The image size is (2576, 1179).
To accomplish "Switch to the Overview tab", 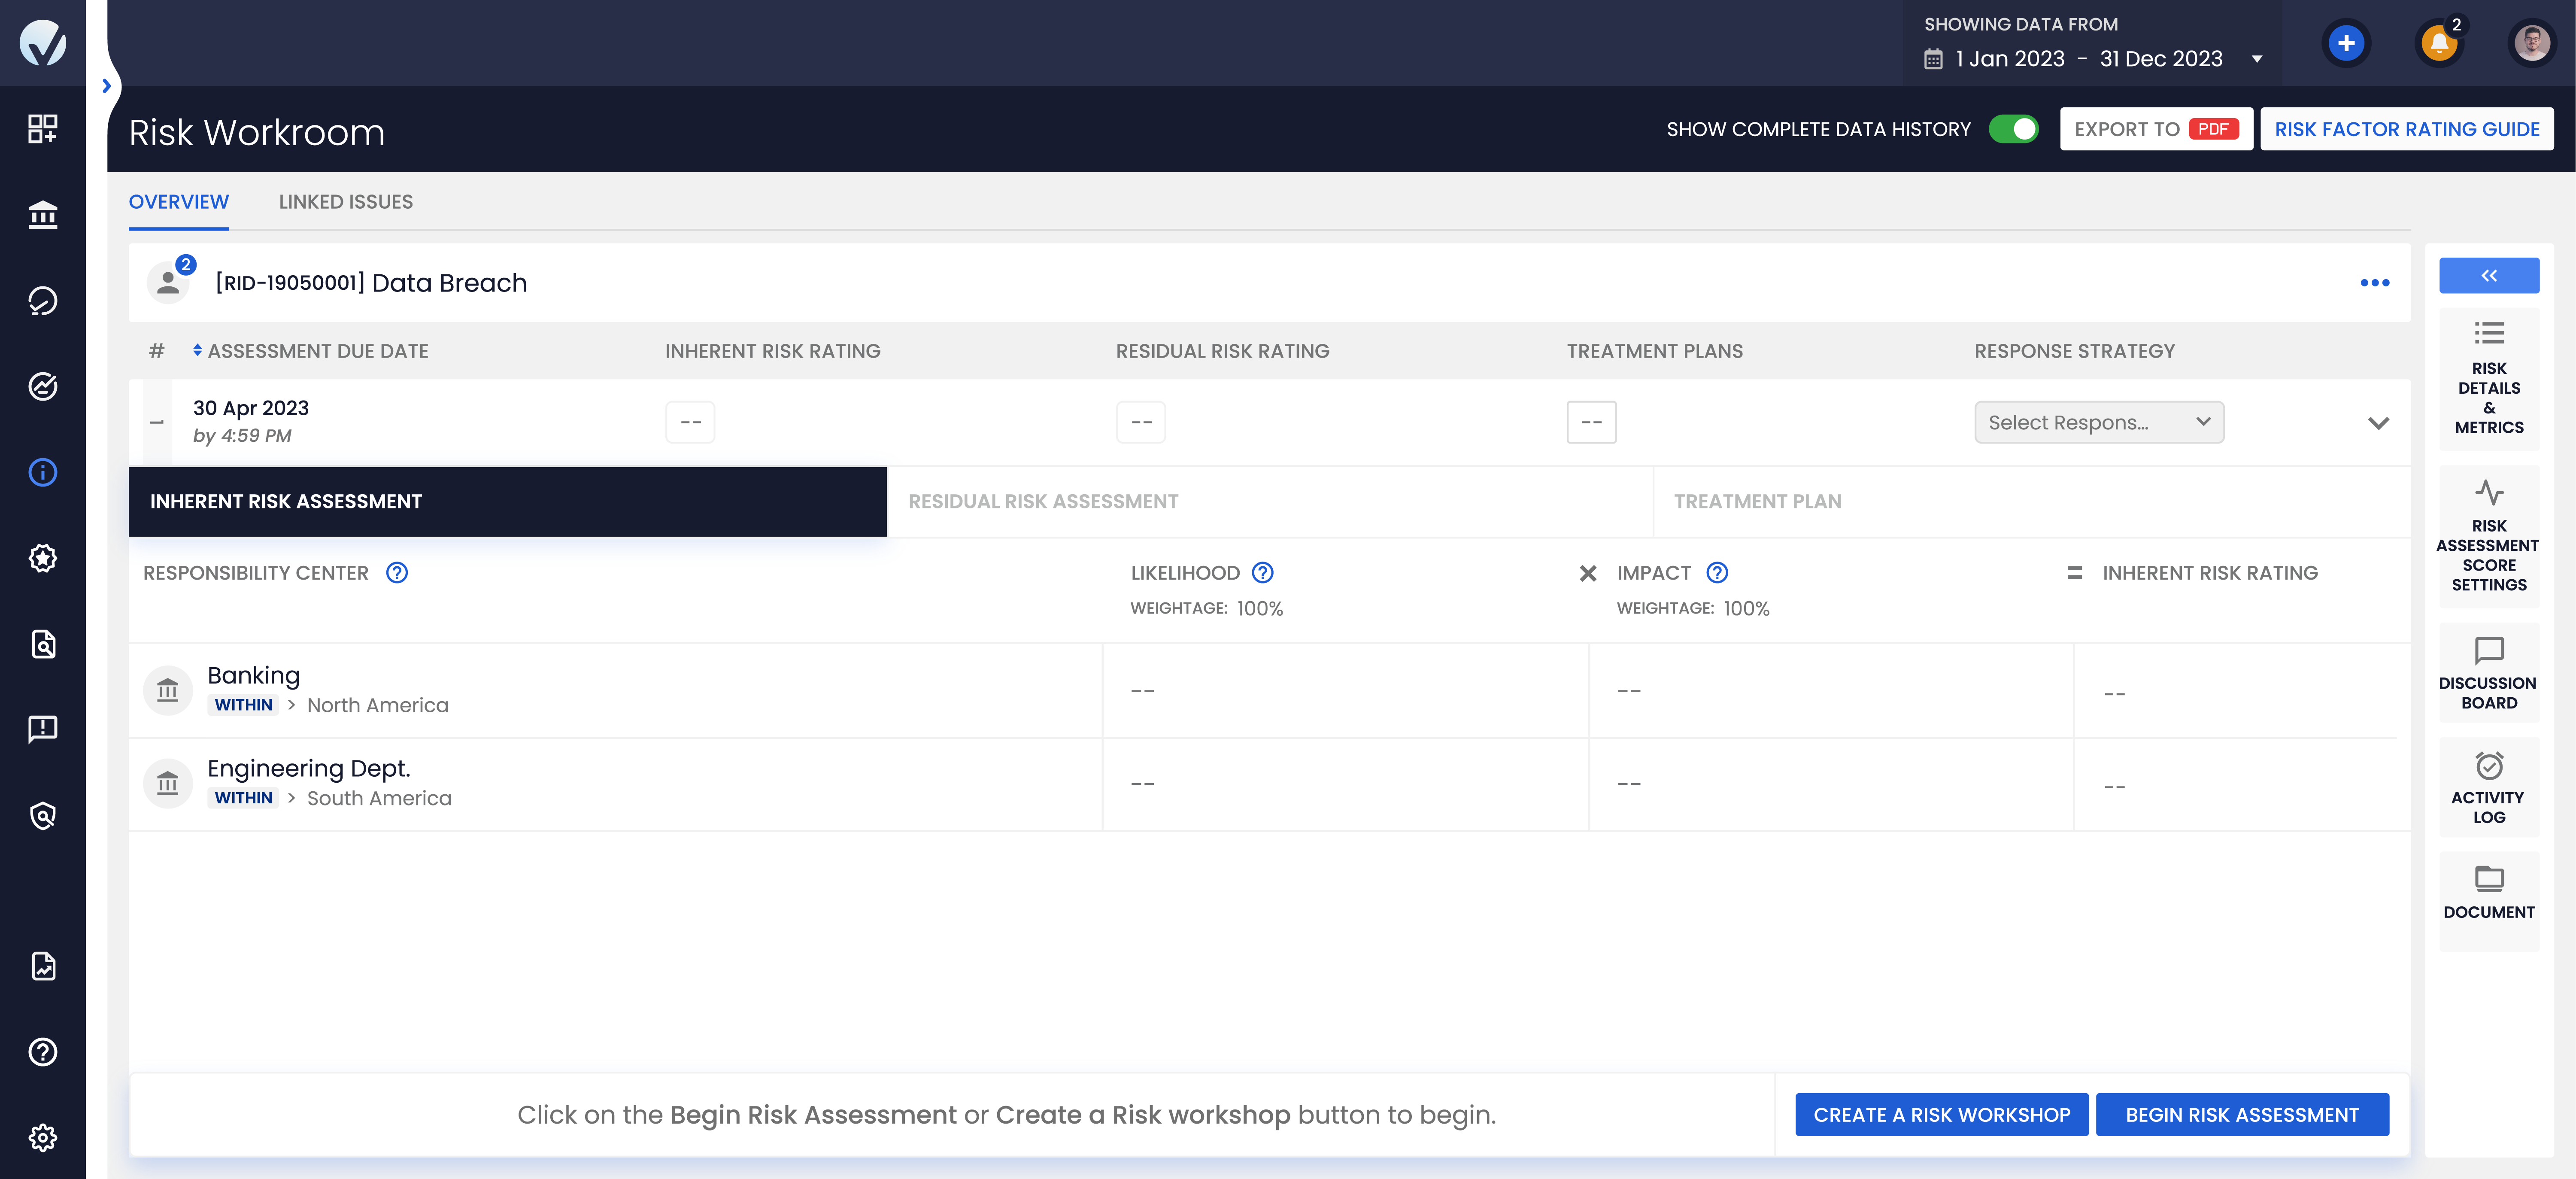I will 178,202.
